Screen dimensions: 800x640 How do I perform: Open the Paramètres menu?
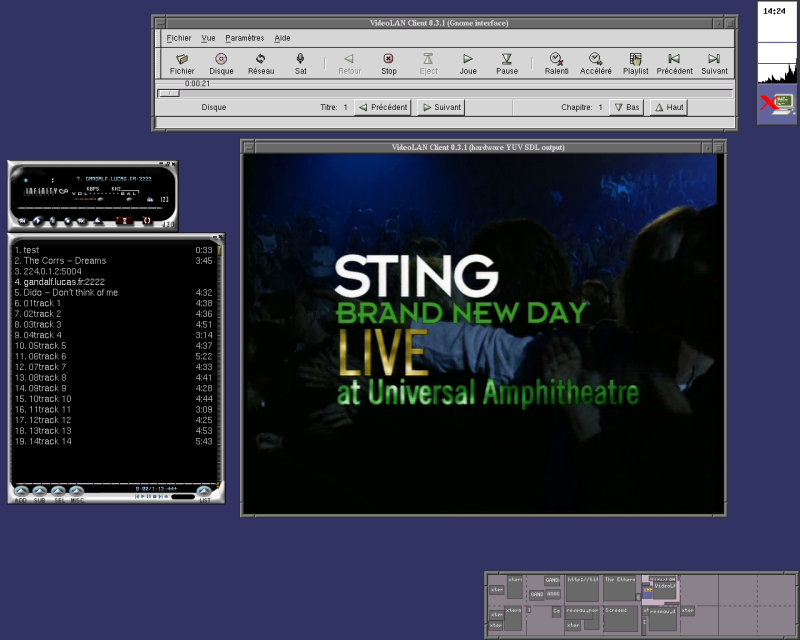245,38
